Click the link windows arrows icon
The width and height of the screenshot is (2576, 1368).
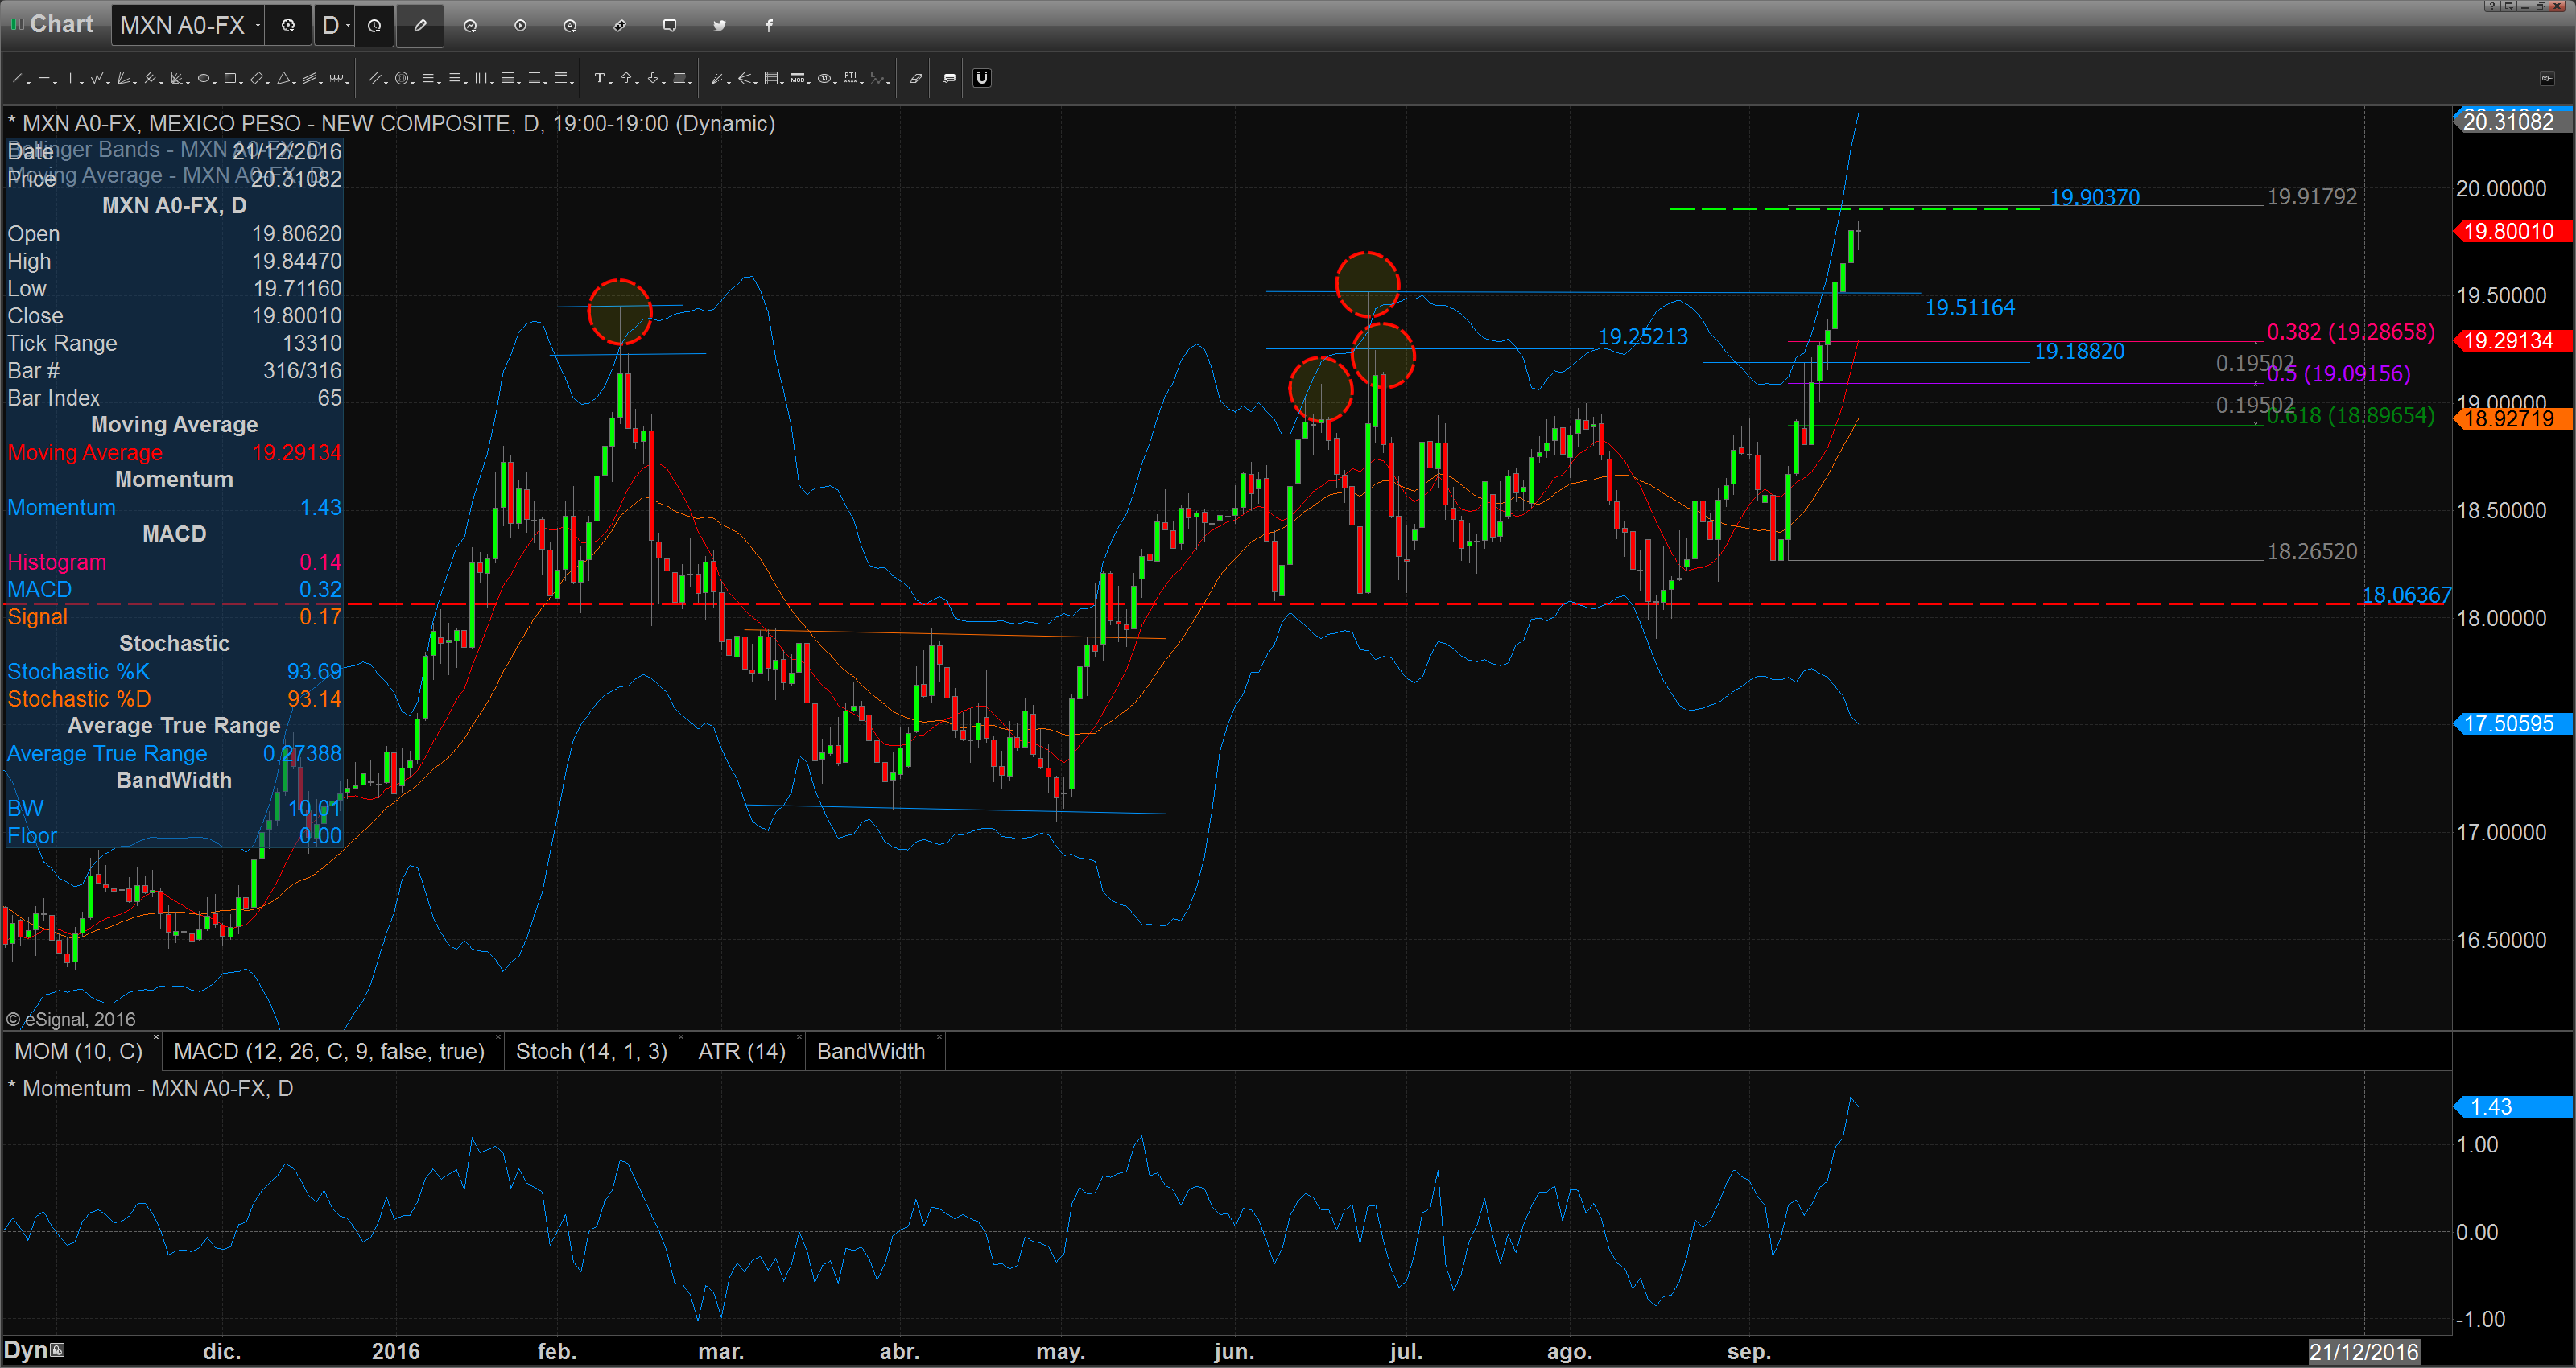tap(620, 26)
